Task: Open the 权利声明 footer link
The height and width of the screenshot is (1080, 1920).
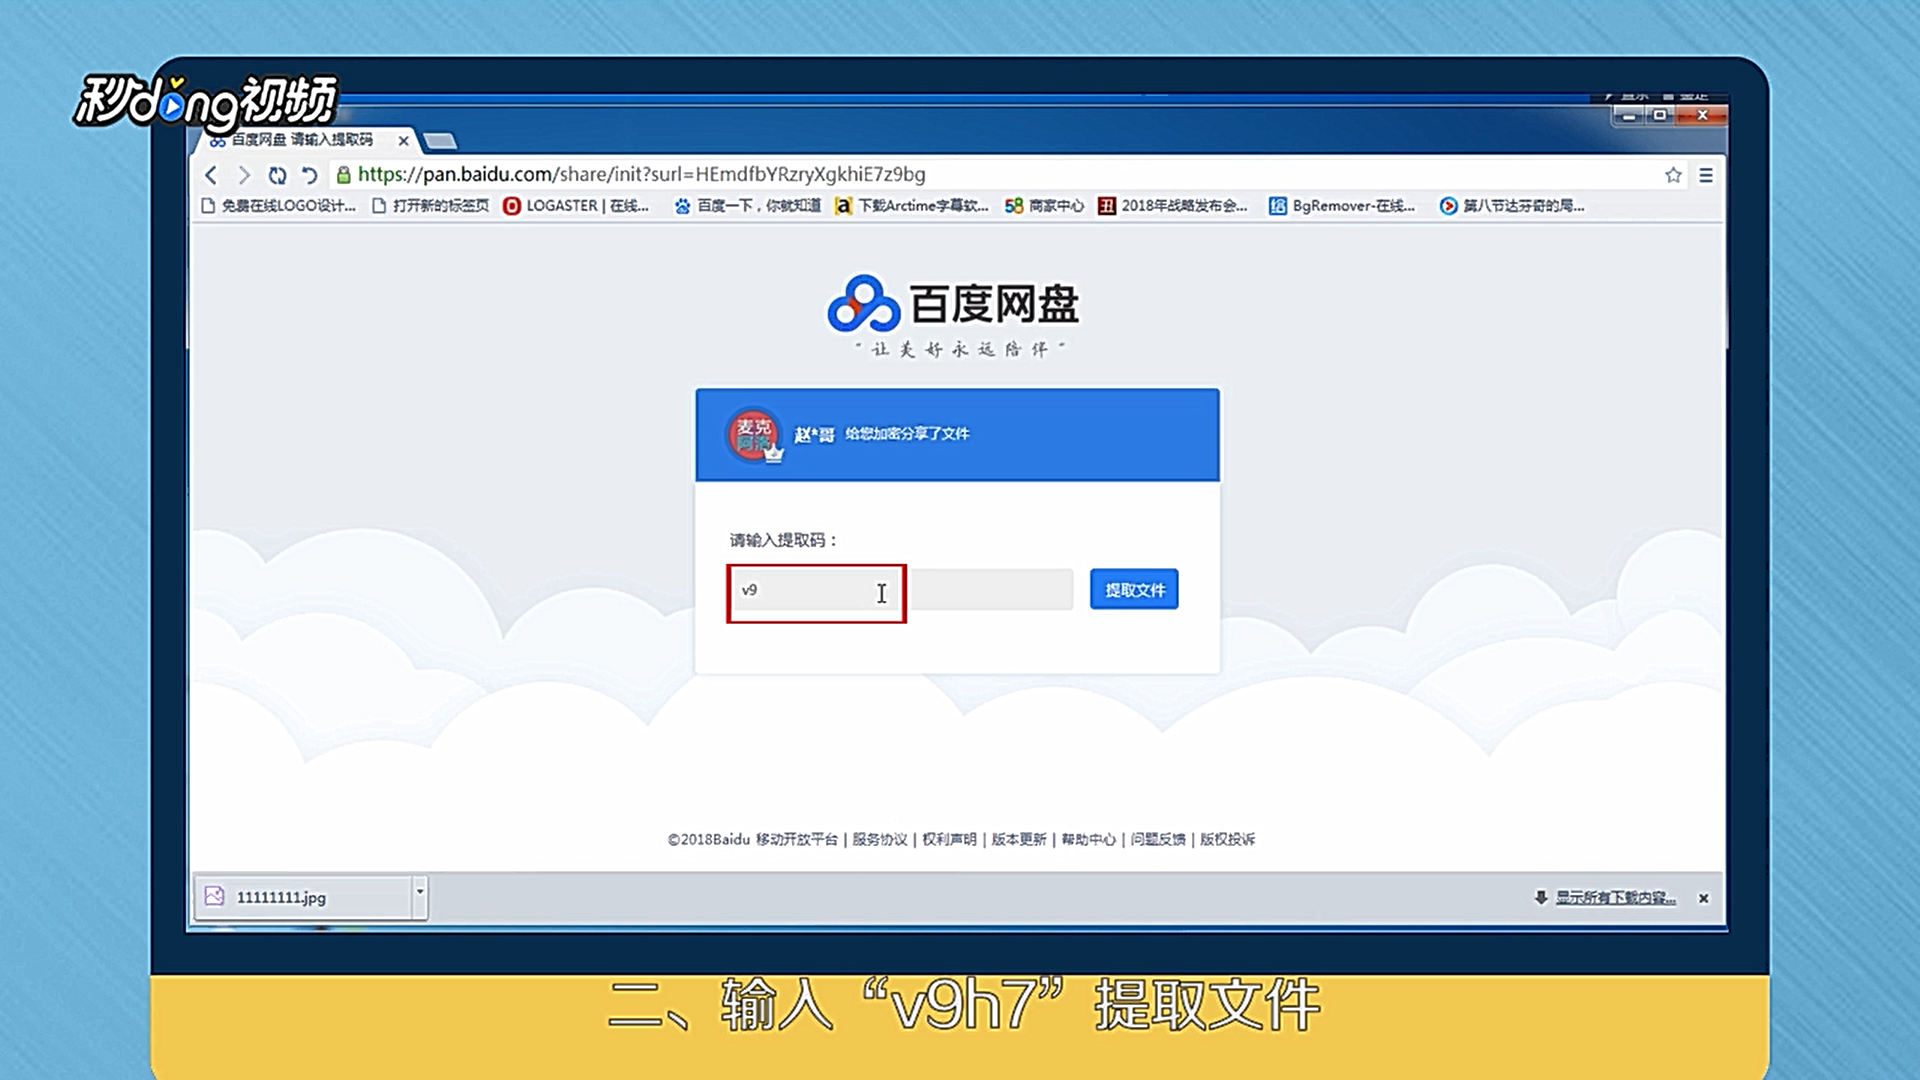Action: point(949,839)
